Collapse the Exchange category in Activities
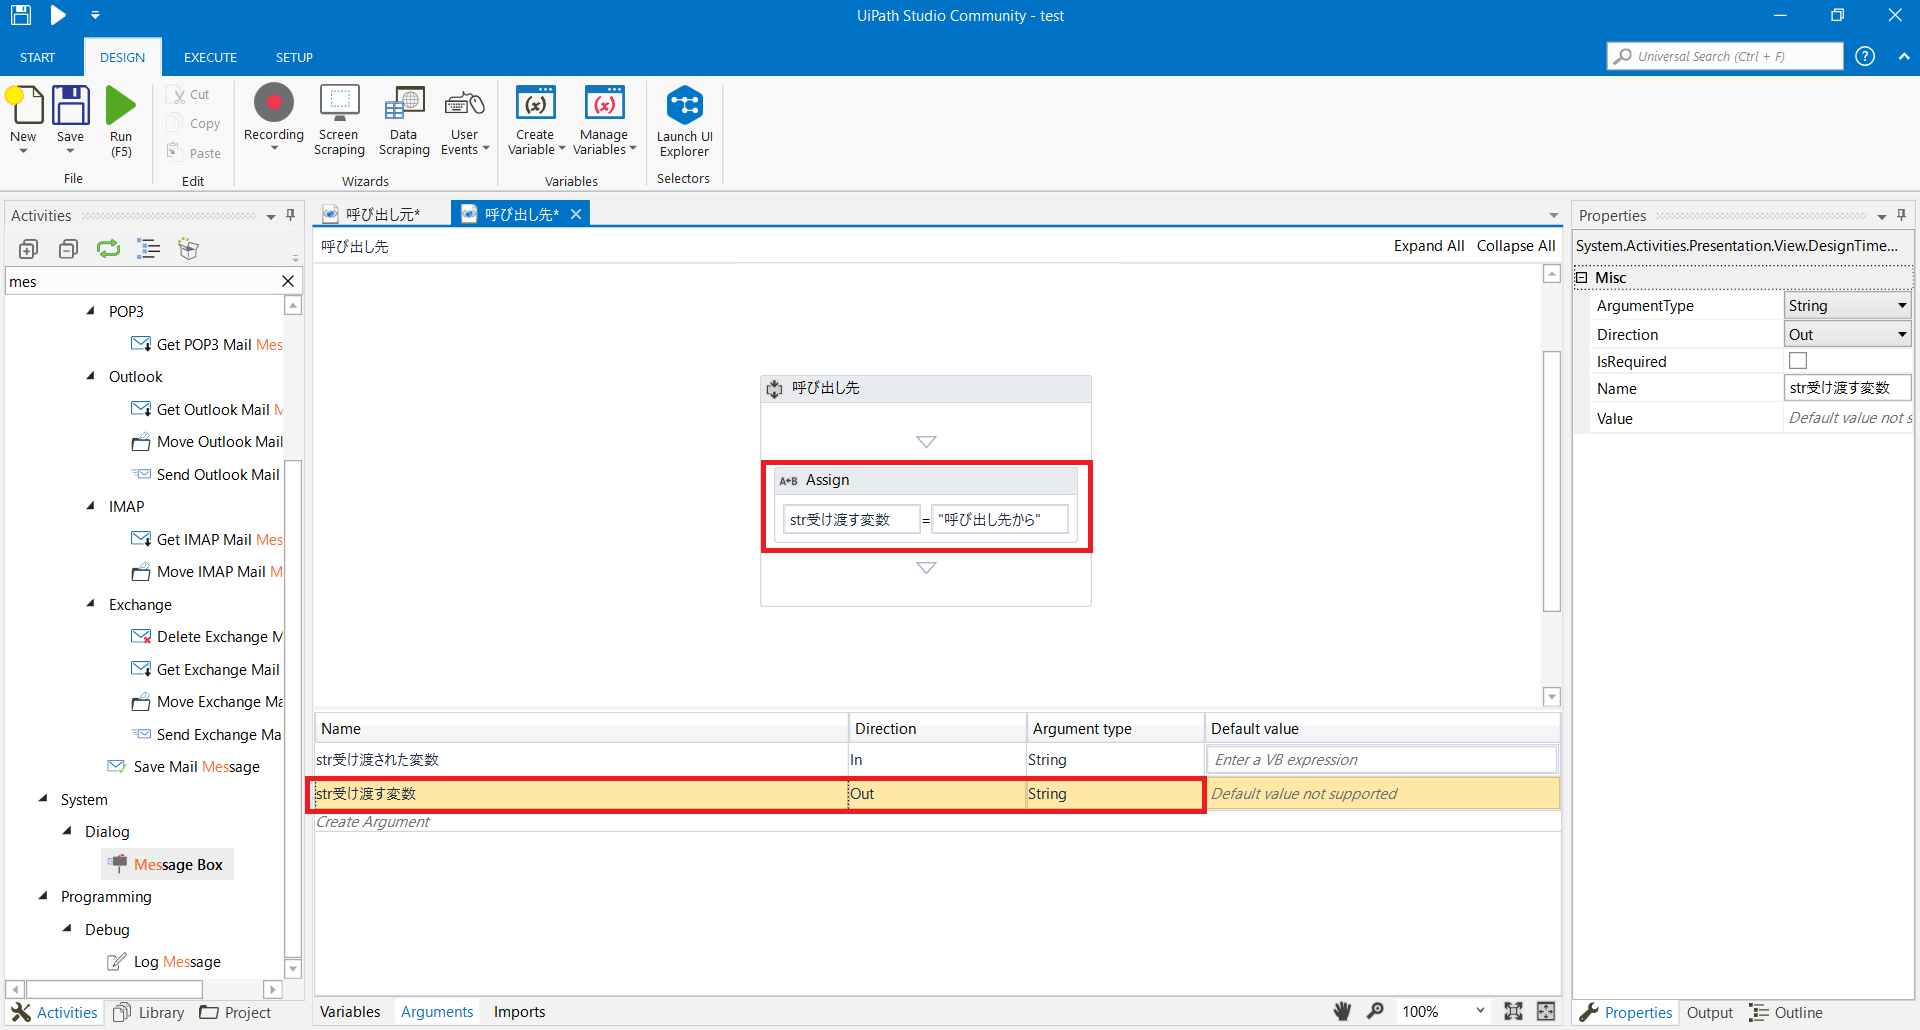 tap(90, 604)
